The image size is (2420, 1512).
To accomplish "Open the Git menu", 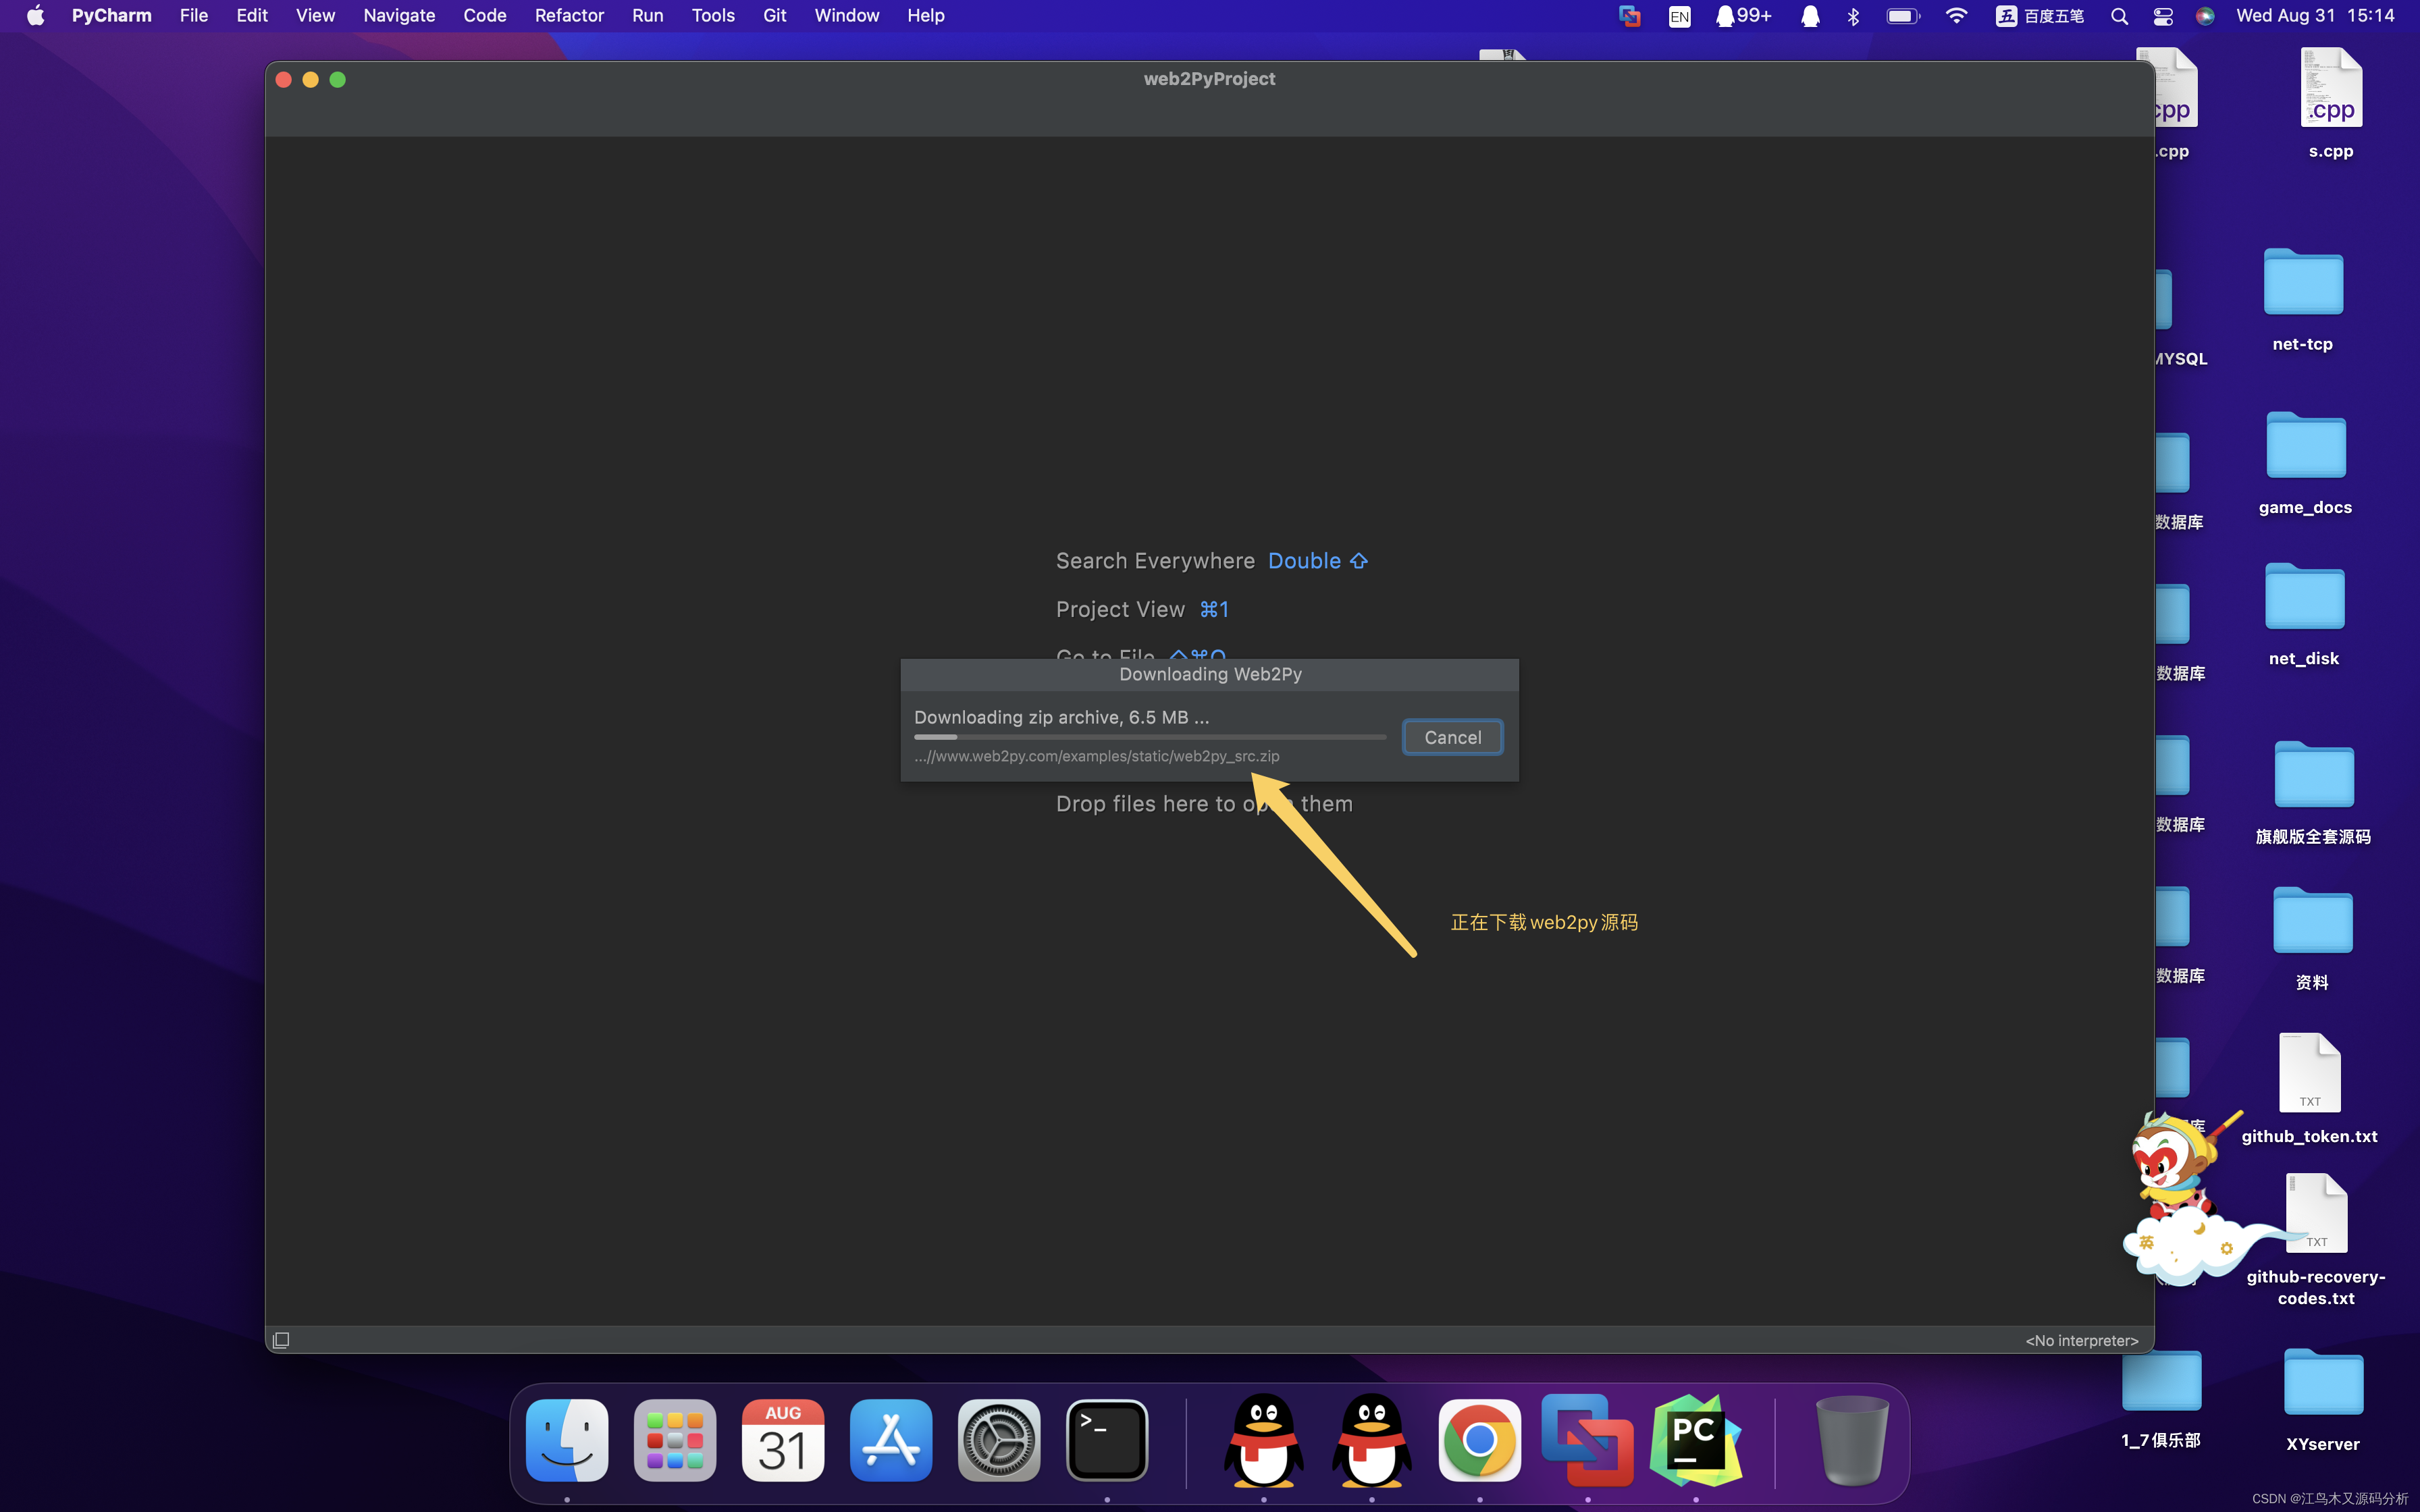I will point(775,15).
